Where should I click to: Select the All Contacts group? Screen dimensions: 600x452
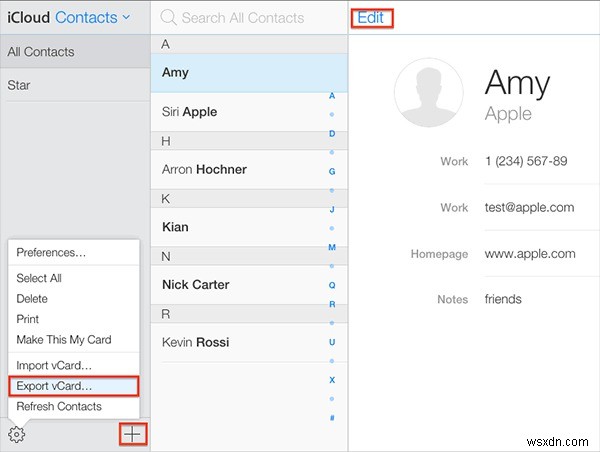click(x=75, y=52)
